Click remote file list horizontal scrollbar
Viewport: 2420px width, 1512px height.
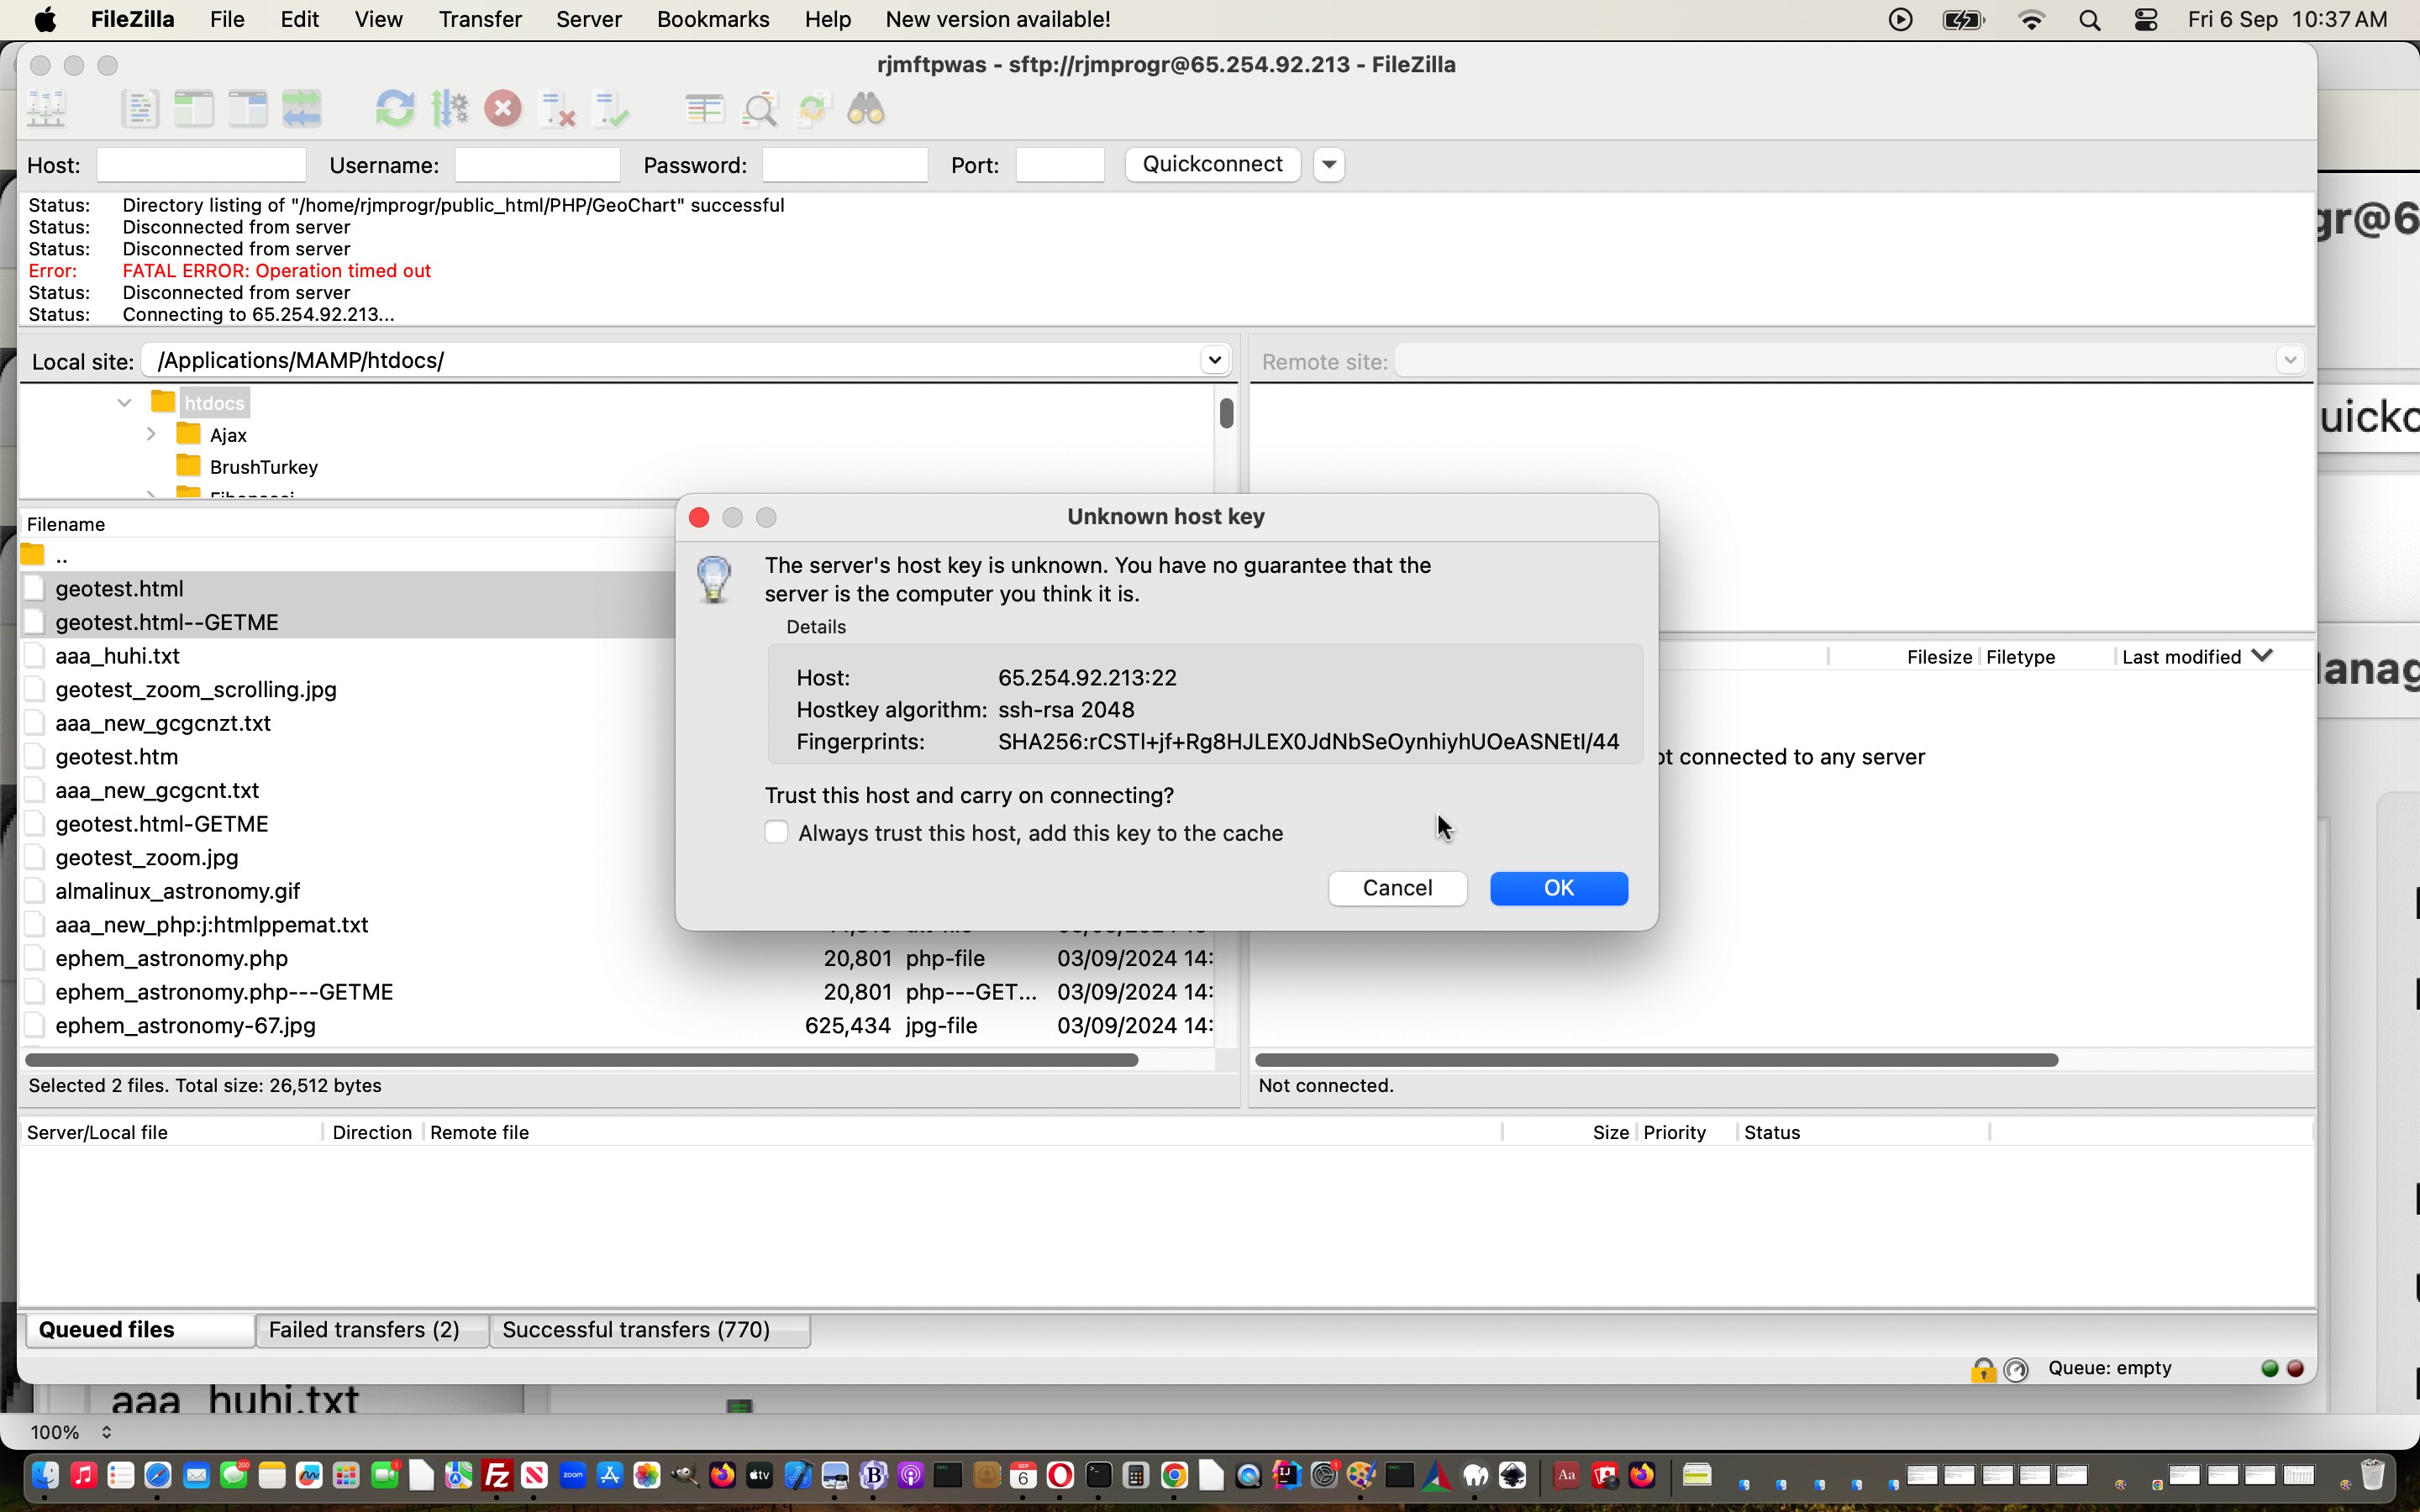tap(1656, 1059)
